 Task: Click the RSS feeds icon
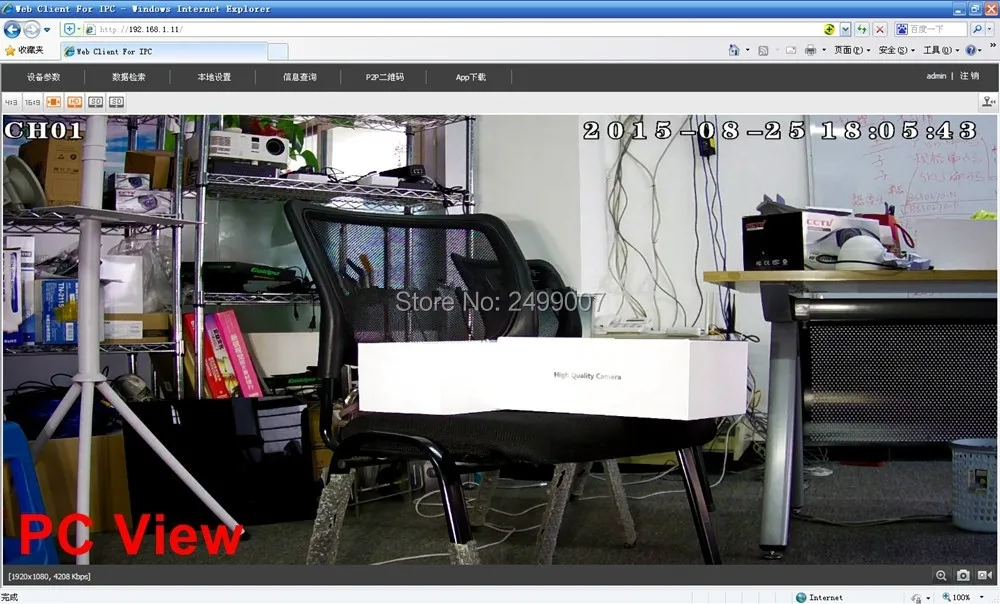[763, 50]
